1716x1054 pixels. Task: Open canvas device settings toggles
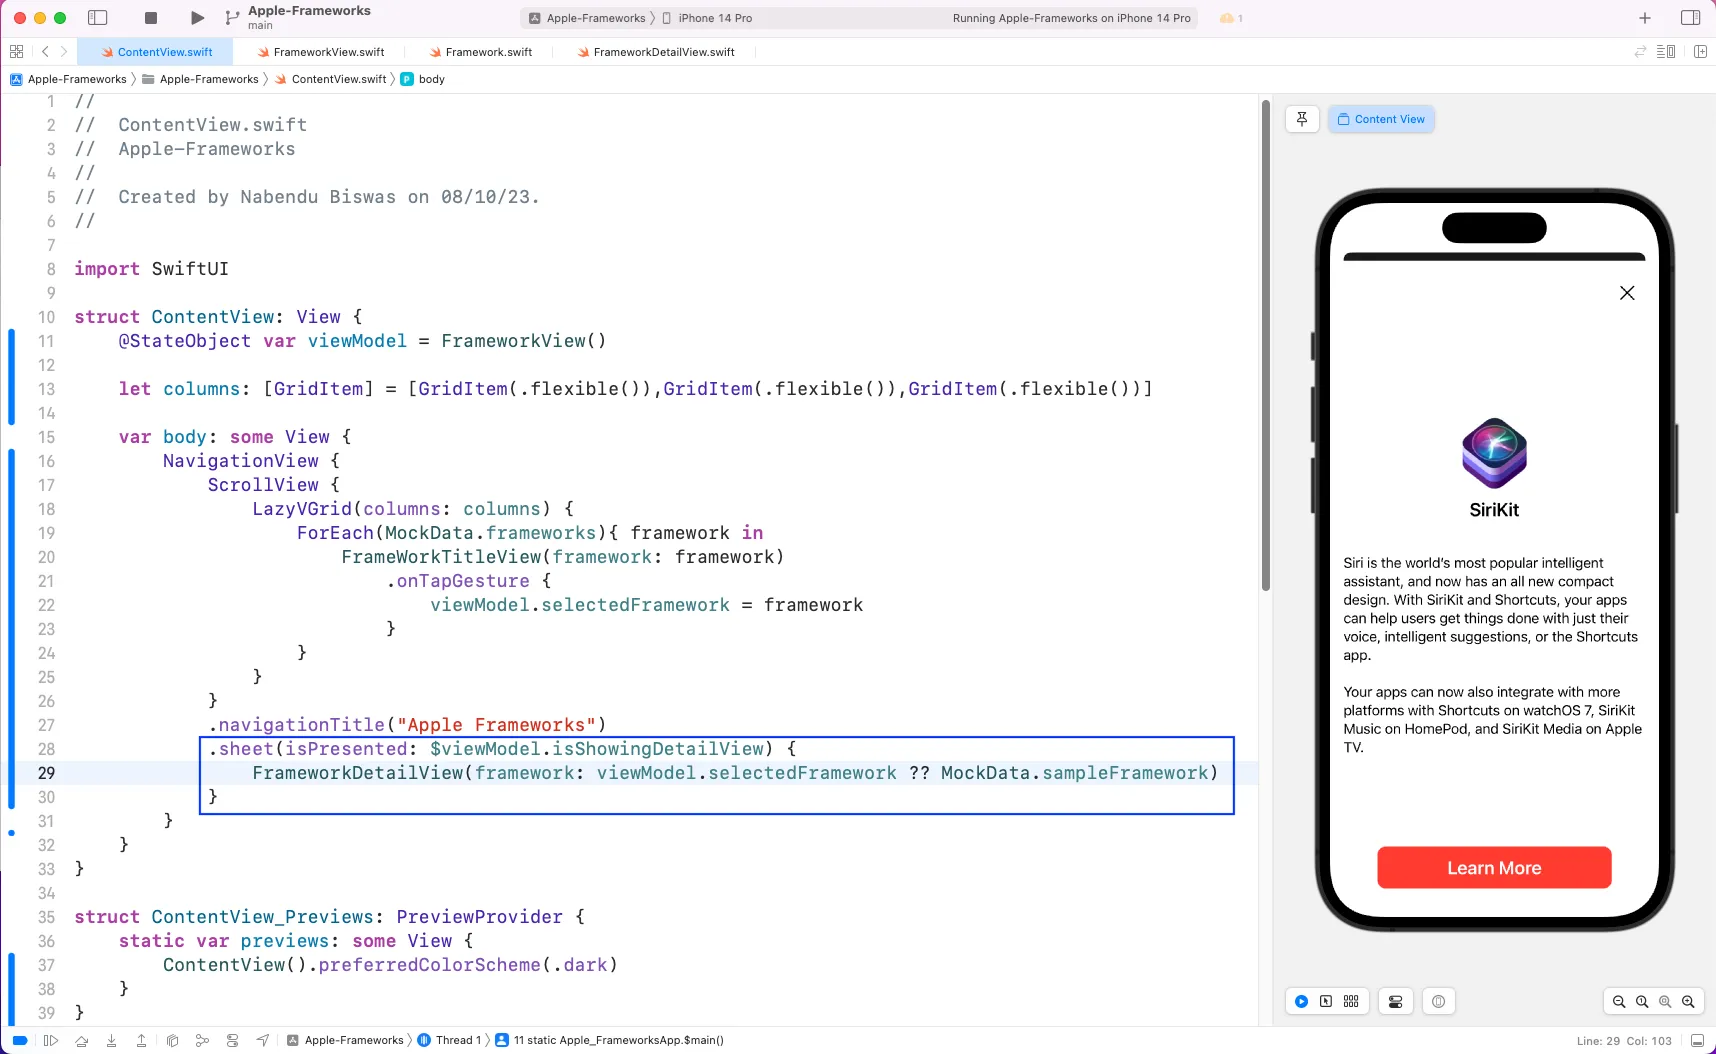coord(1396,1001)
